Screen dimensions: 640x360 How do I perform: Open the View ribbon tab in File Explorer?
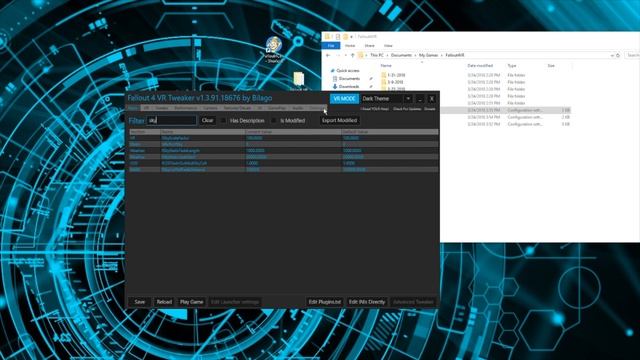(388, 46)
